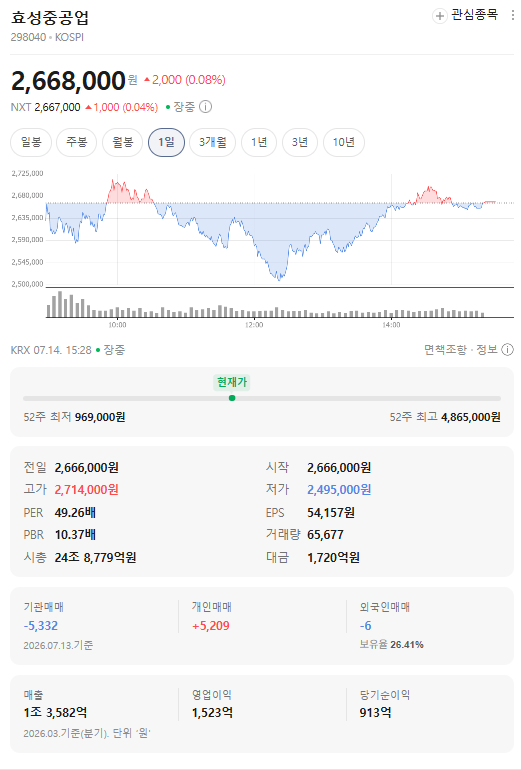This screenshot has width=521, height=770.
Task: Click the 시작 2,666,000원 value
Action: 339,468
